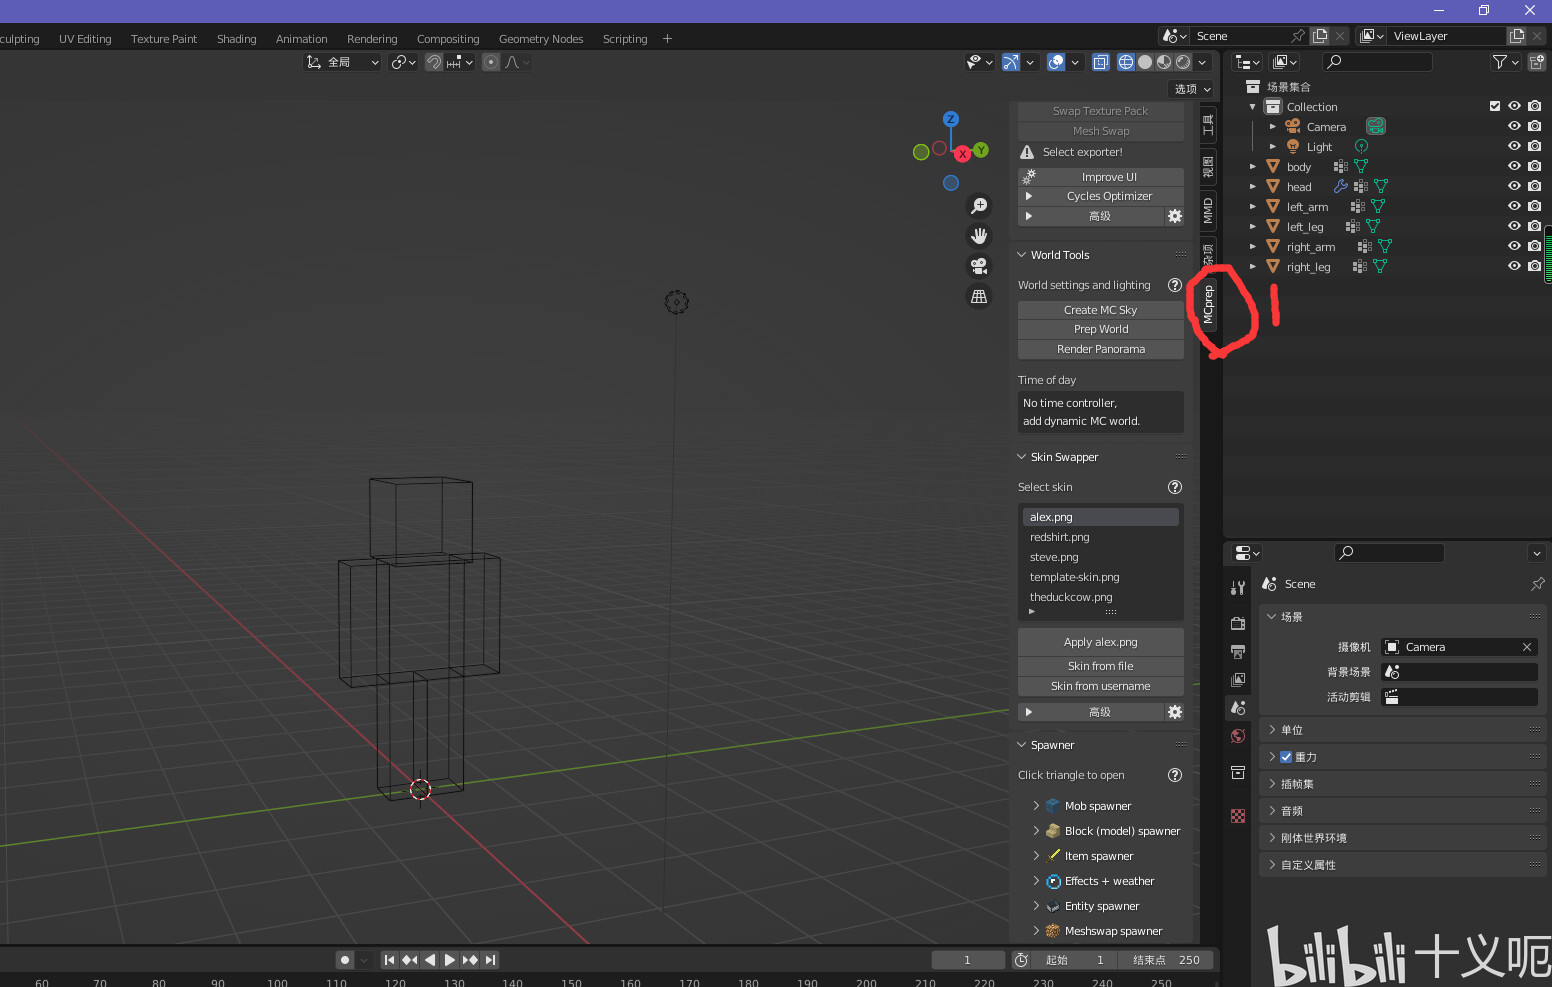This screenshot has height=987, width=1552.
Task: Collapse the Collection in outliner
Action: point(1252,107)
